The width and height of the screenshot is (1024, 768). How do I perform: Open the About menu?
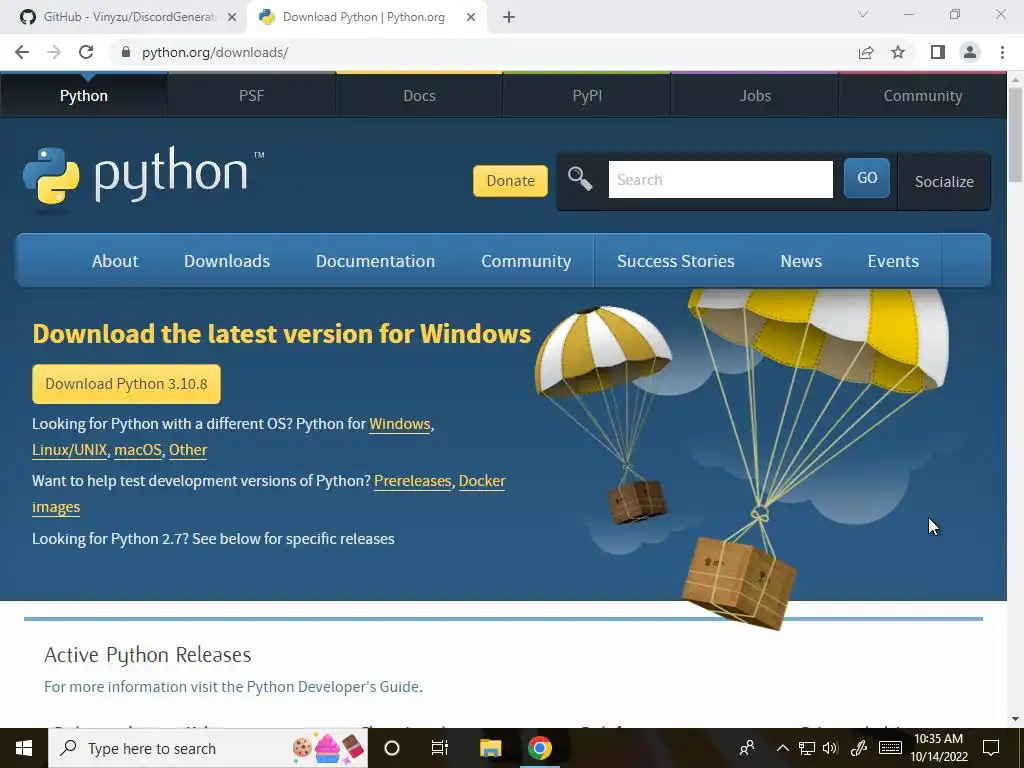pos(115,261)
